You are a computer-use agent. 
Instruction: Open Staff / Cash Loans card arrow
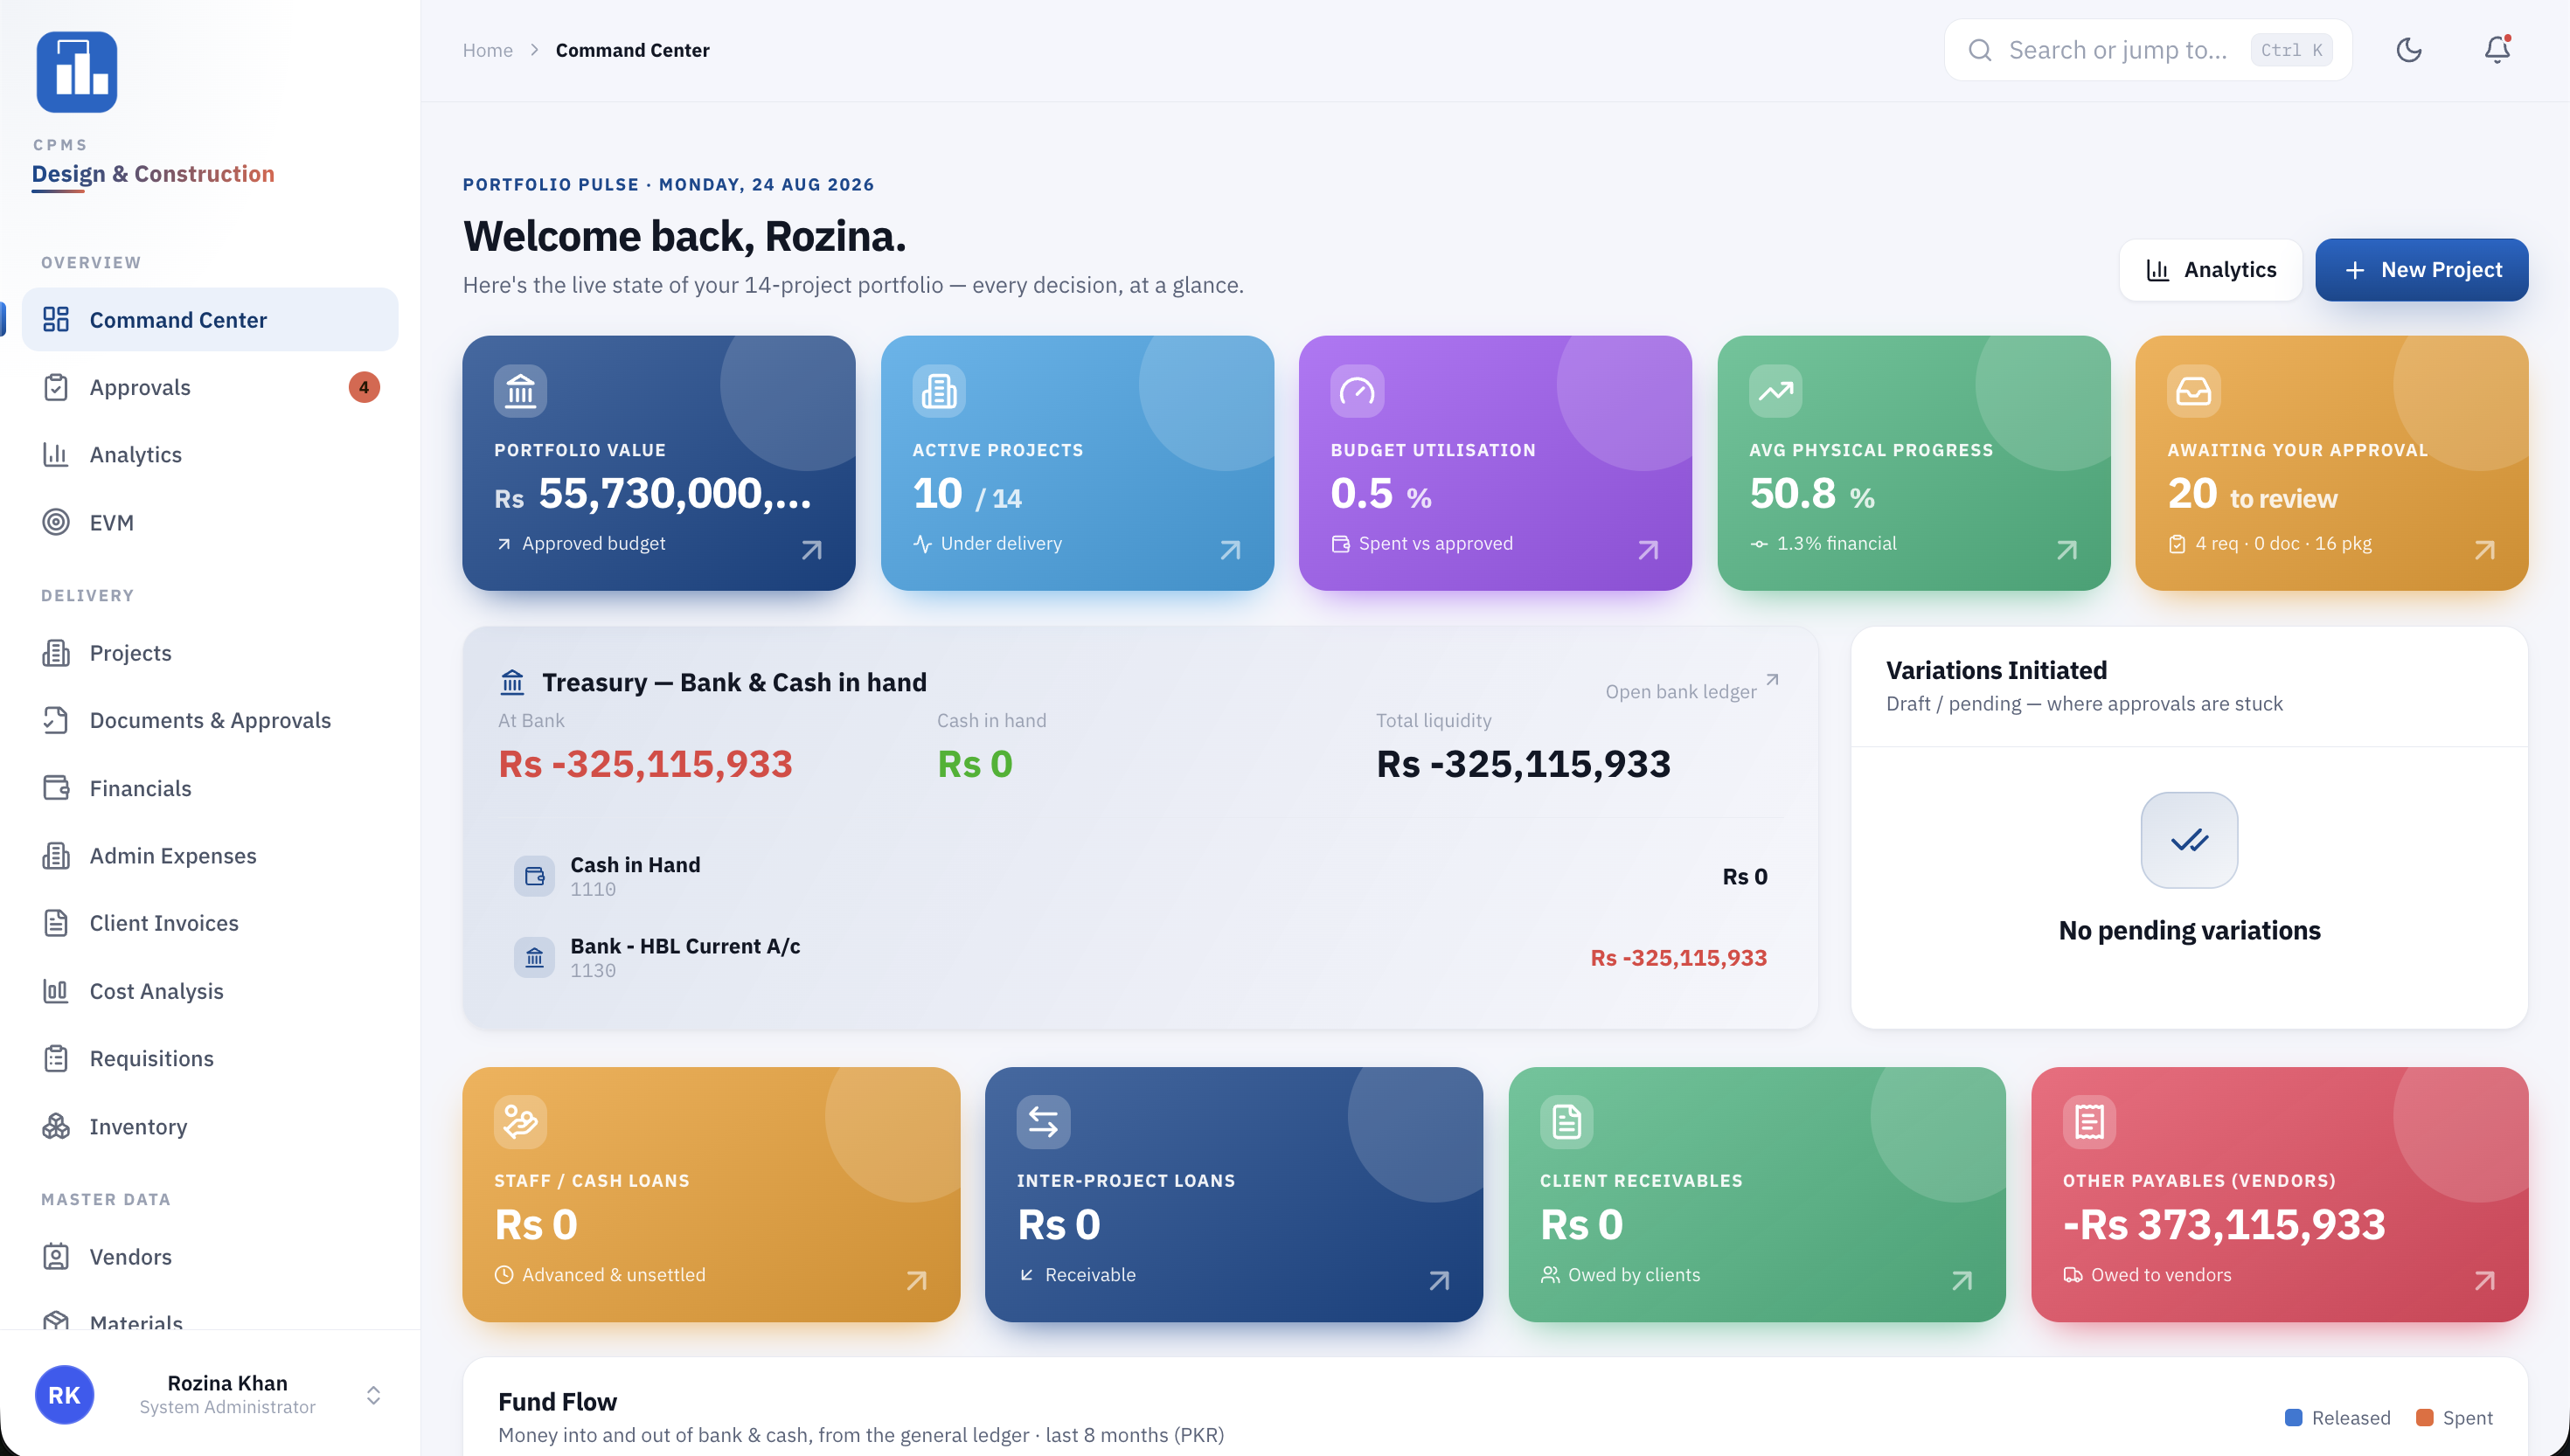click(916, 1281)
